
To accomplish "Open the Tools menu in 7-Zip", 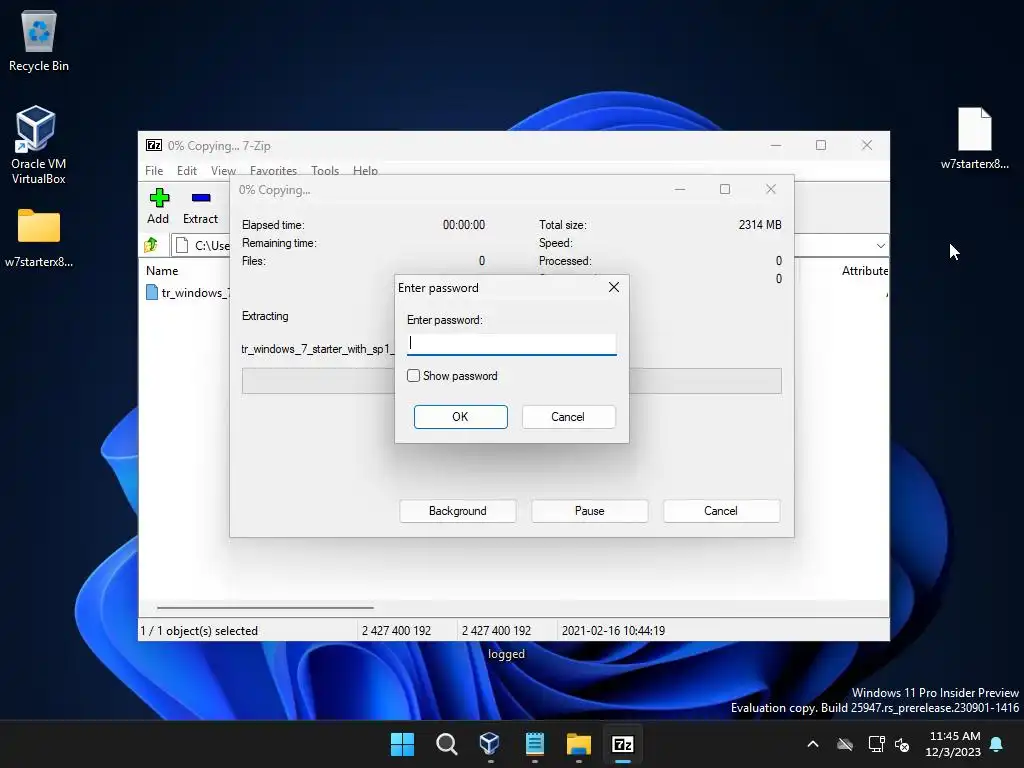I will pyautogui.click(x=325, y=170).
